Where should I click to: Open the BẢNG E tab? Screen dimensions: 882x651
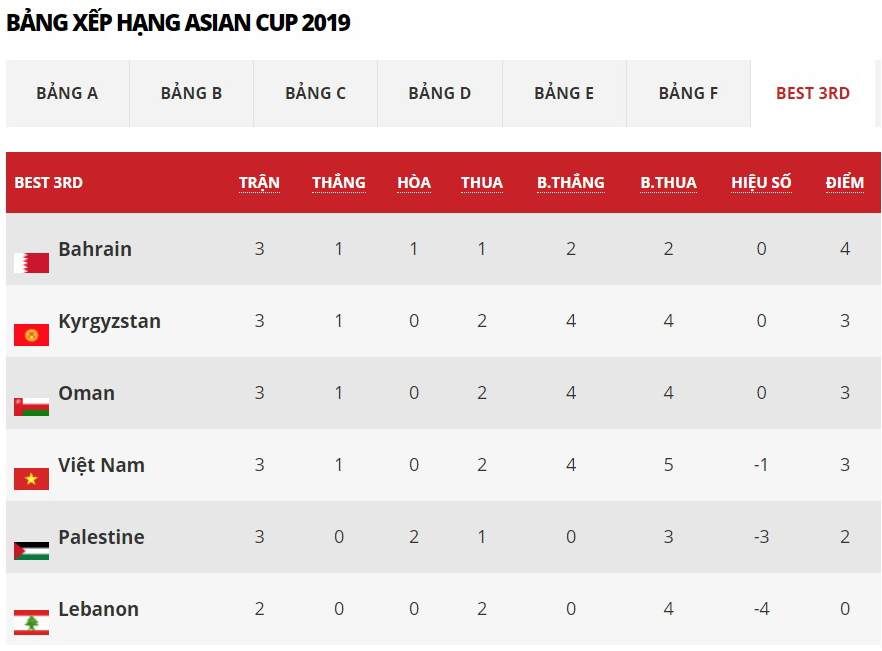[x=564, y=93]
